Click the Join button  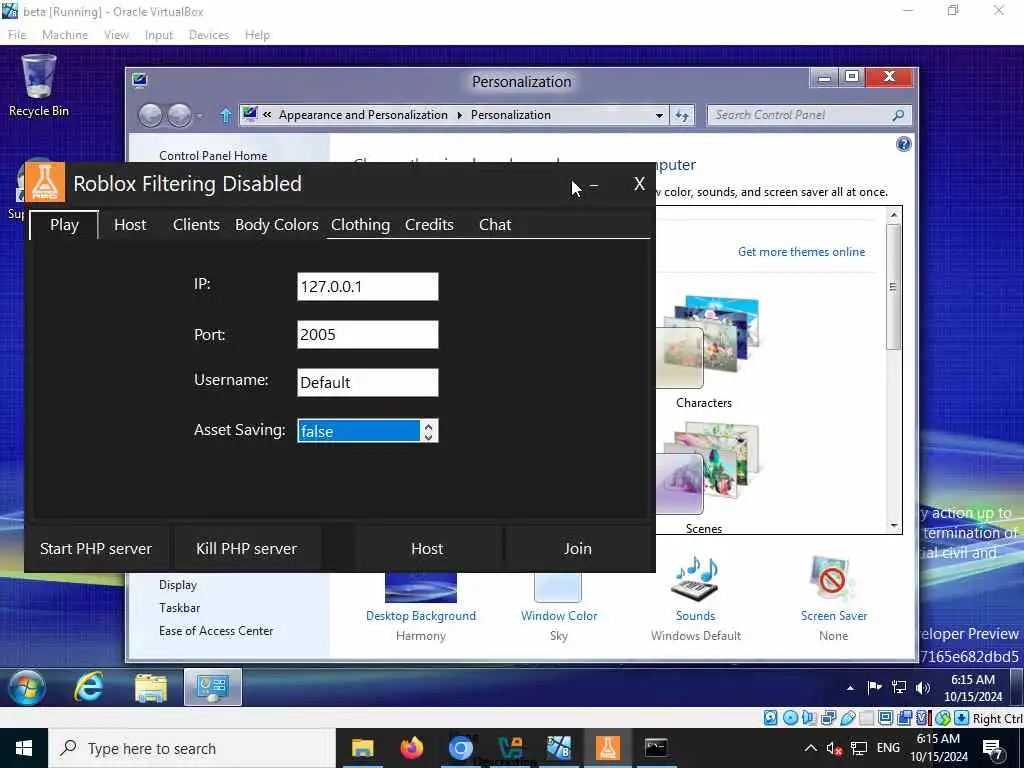pyautogui.click(x=578, y=549)
